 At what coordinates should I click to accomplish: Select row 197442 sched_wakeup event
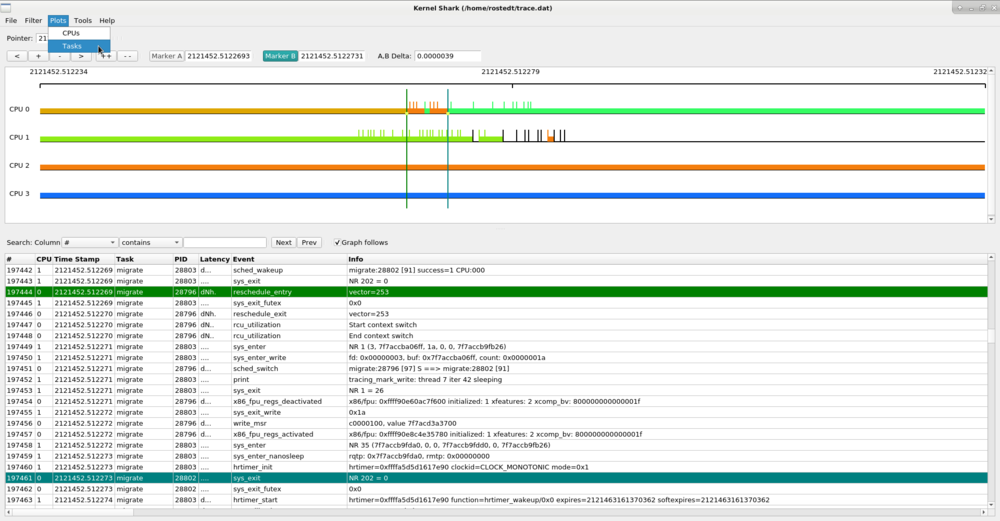pyautogui.click(x=496, y=270)
